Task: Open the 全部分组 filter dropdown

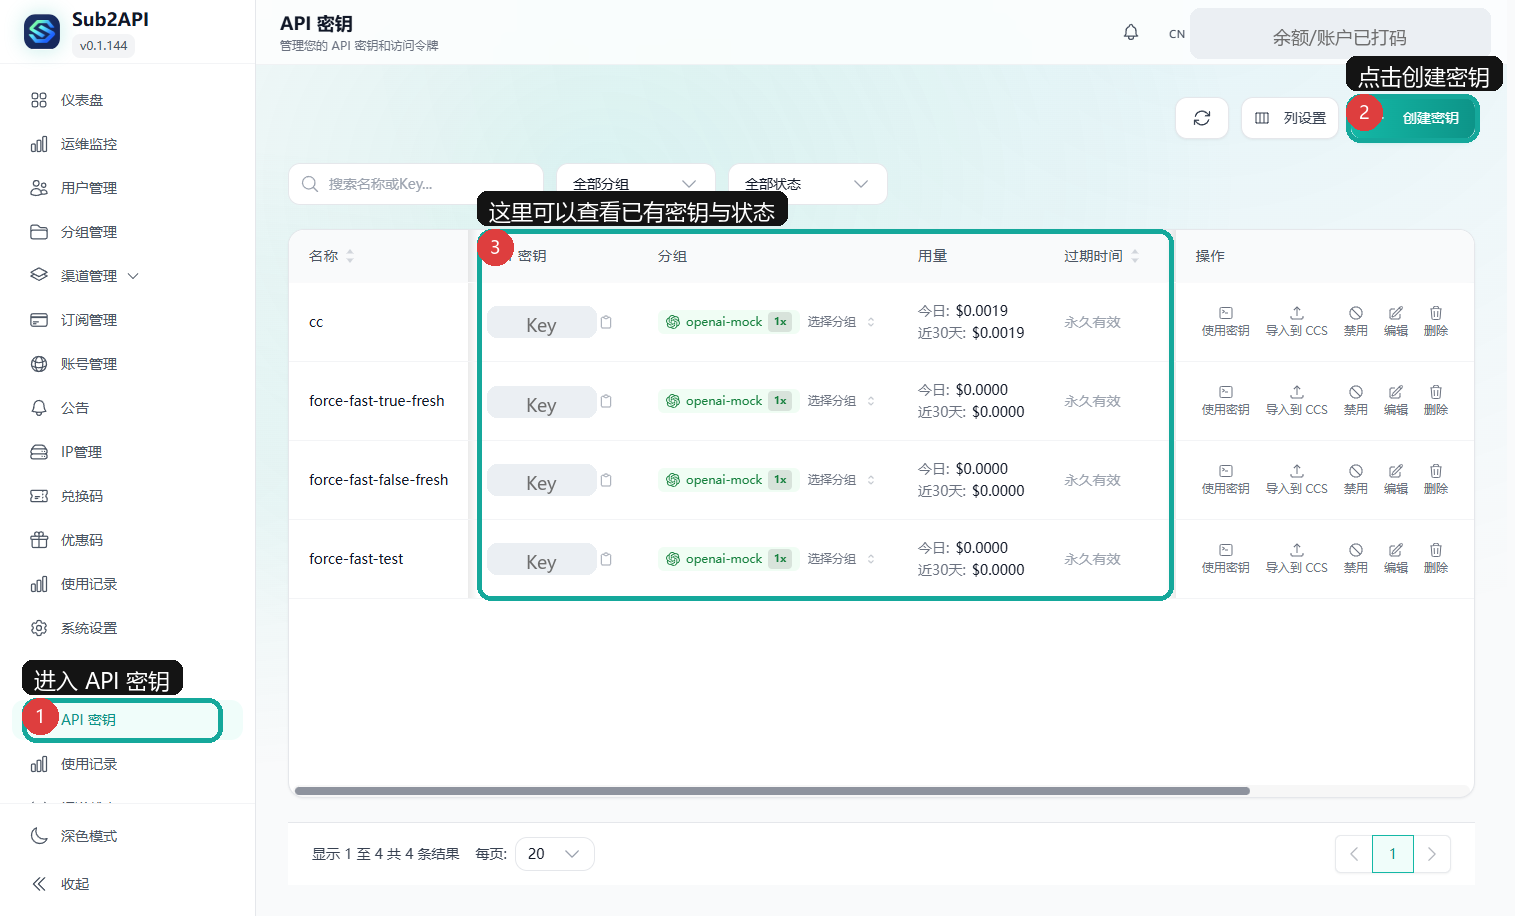Action: [x=636, y=184]
